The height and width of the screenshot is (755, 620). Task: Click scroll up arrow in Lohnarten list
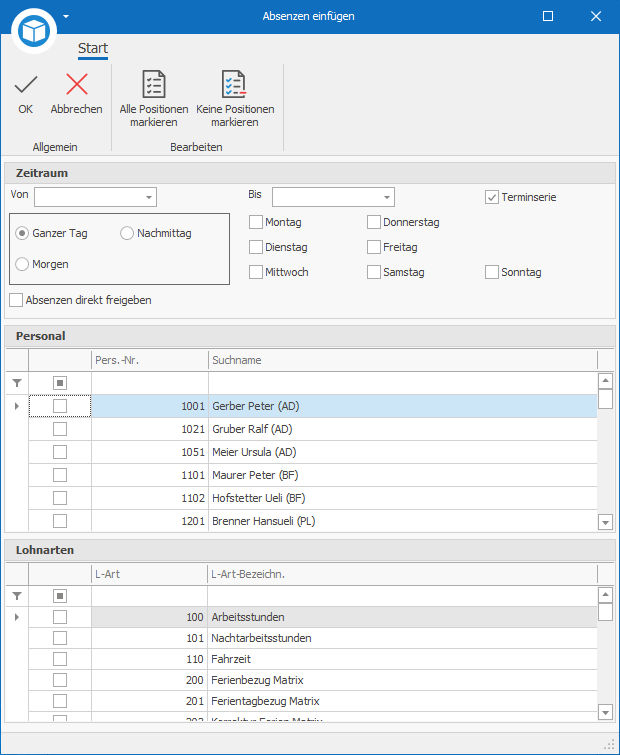605,595
